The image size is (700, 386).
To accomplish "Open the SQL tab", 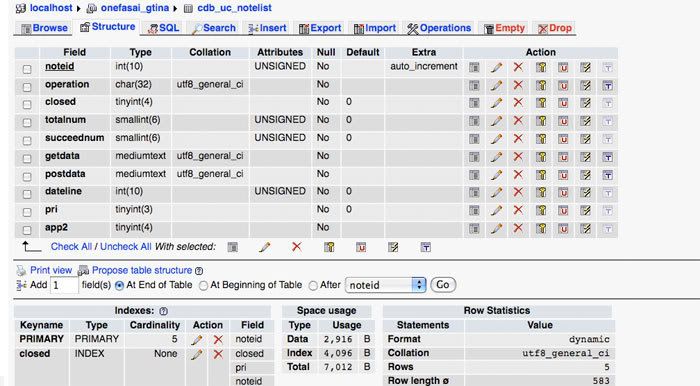I will coord(163,28).
